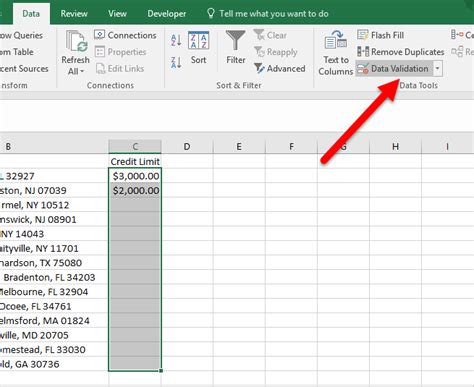Expand the Refresh All dropdown
The width and height of the screenshot is (474, 387).
[x=76, y=71]
